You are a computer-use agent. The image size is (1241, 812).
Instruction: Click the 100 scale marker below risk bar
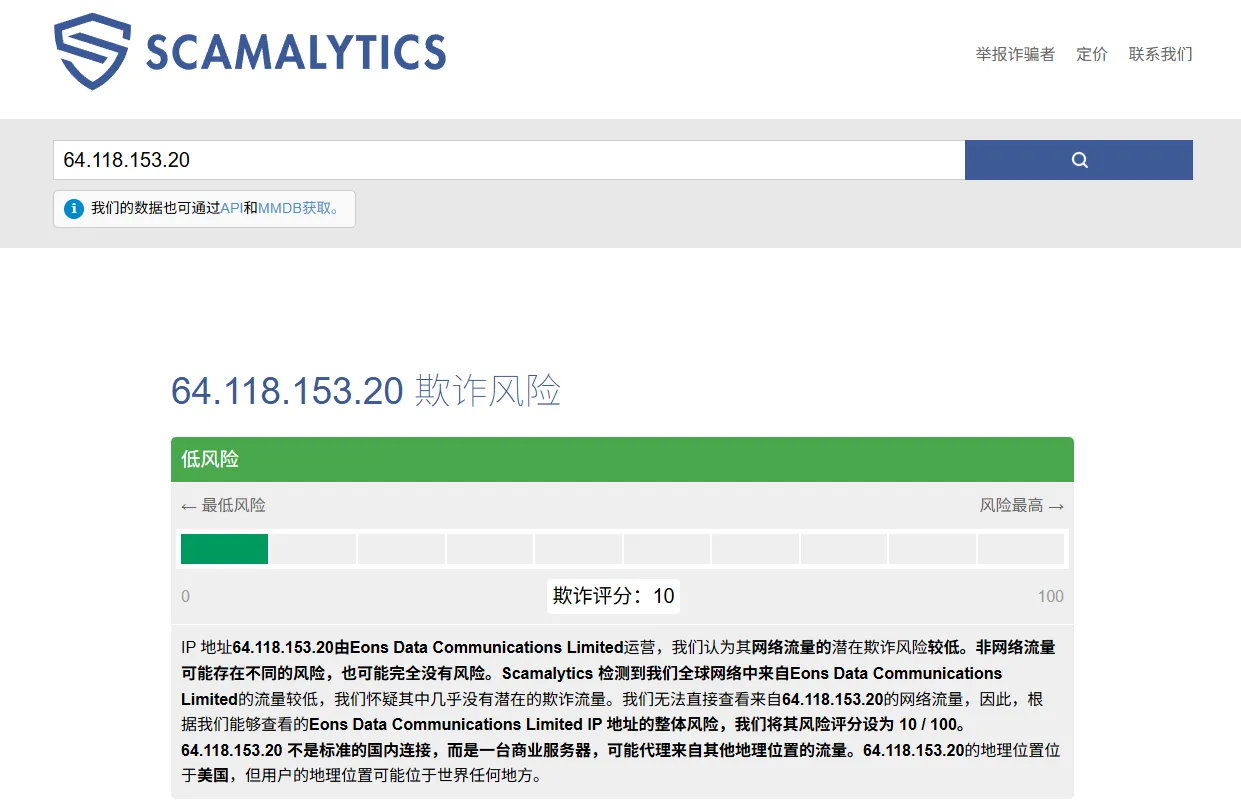point(1050,595)
